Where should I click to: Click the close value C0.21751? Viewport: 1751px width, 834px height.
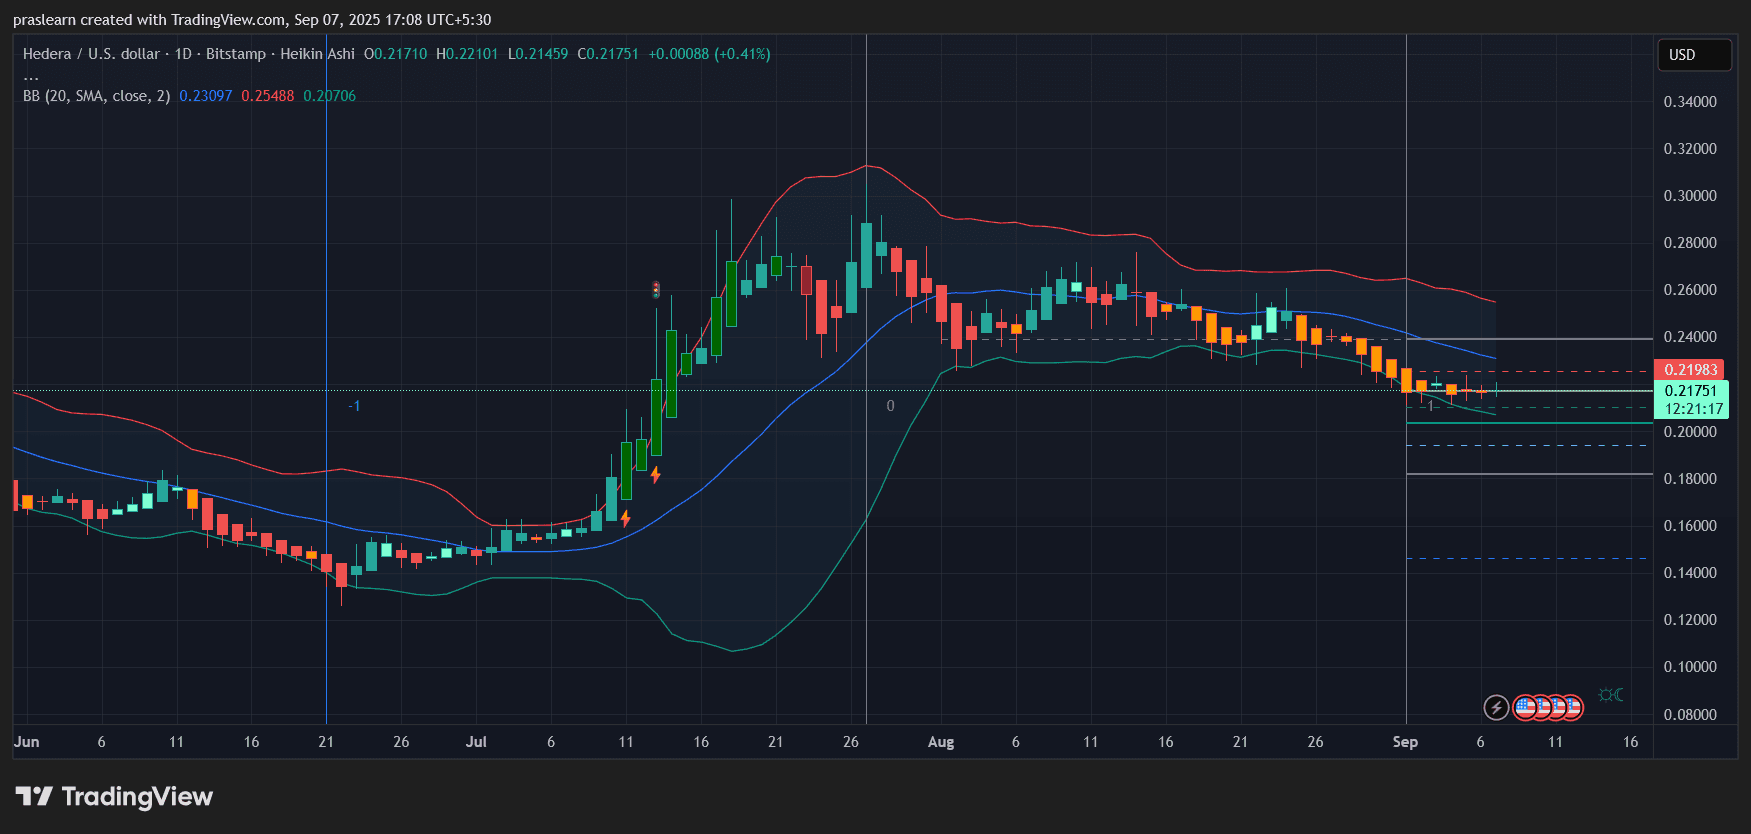(608, 54)
